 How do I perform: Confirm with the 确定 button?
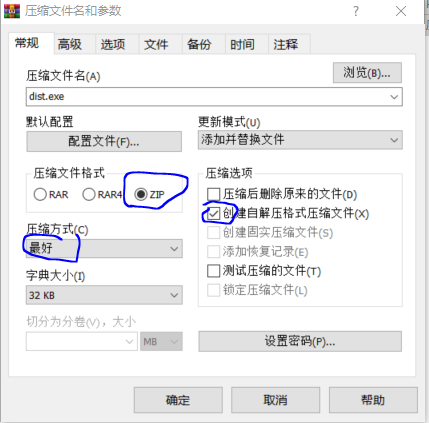178,400
